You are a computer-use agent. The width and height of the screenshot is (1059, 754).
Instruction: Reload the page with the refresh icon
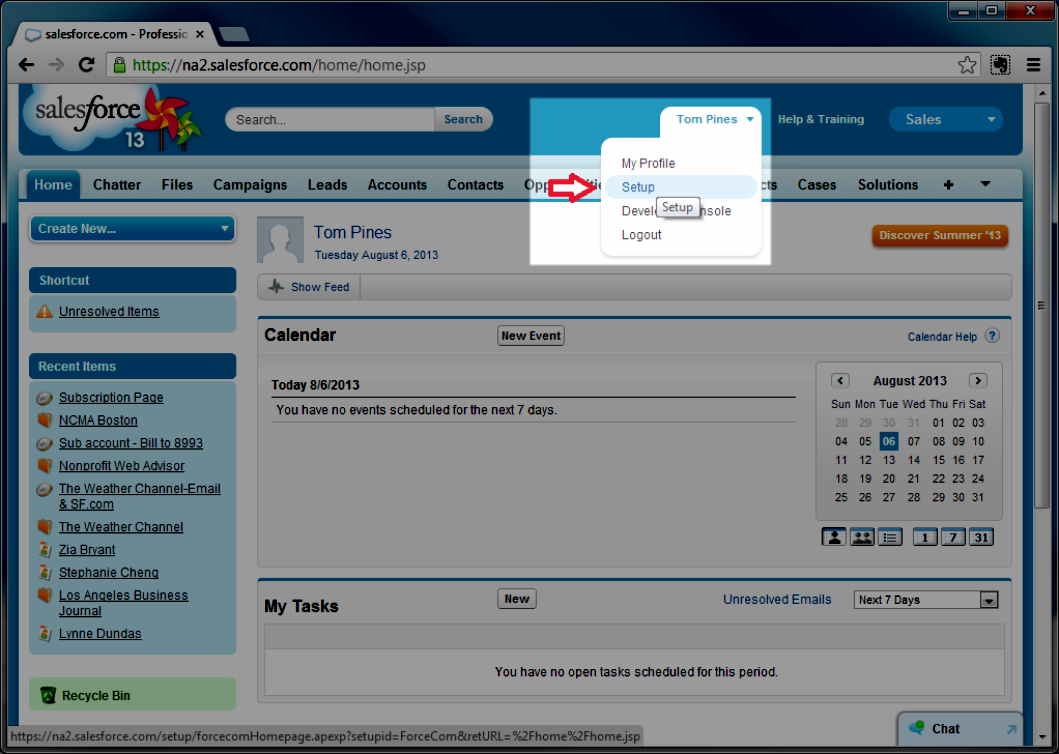86,65
